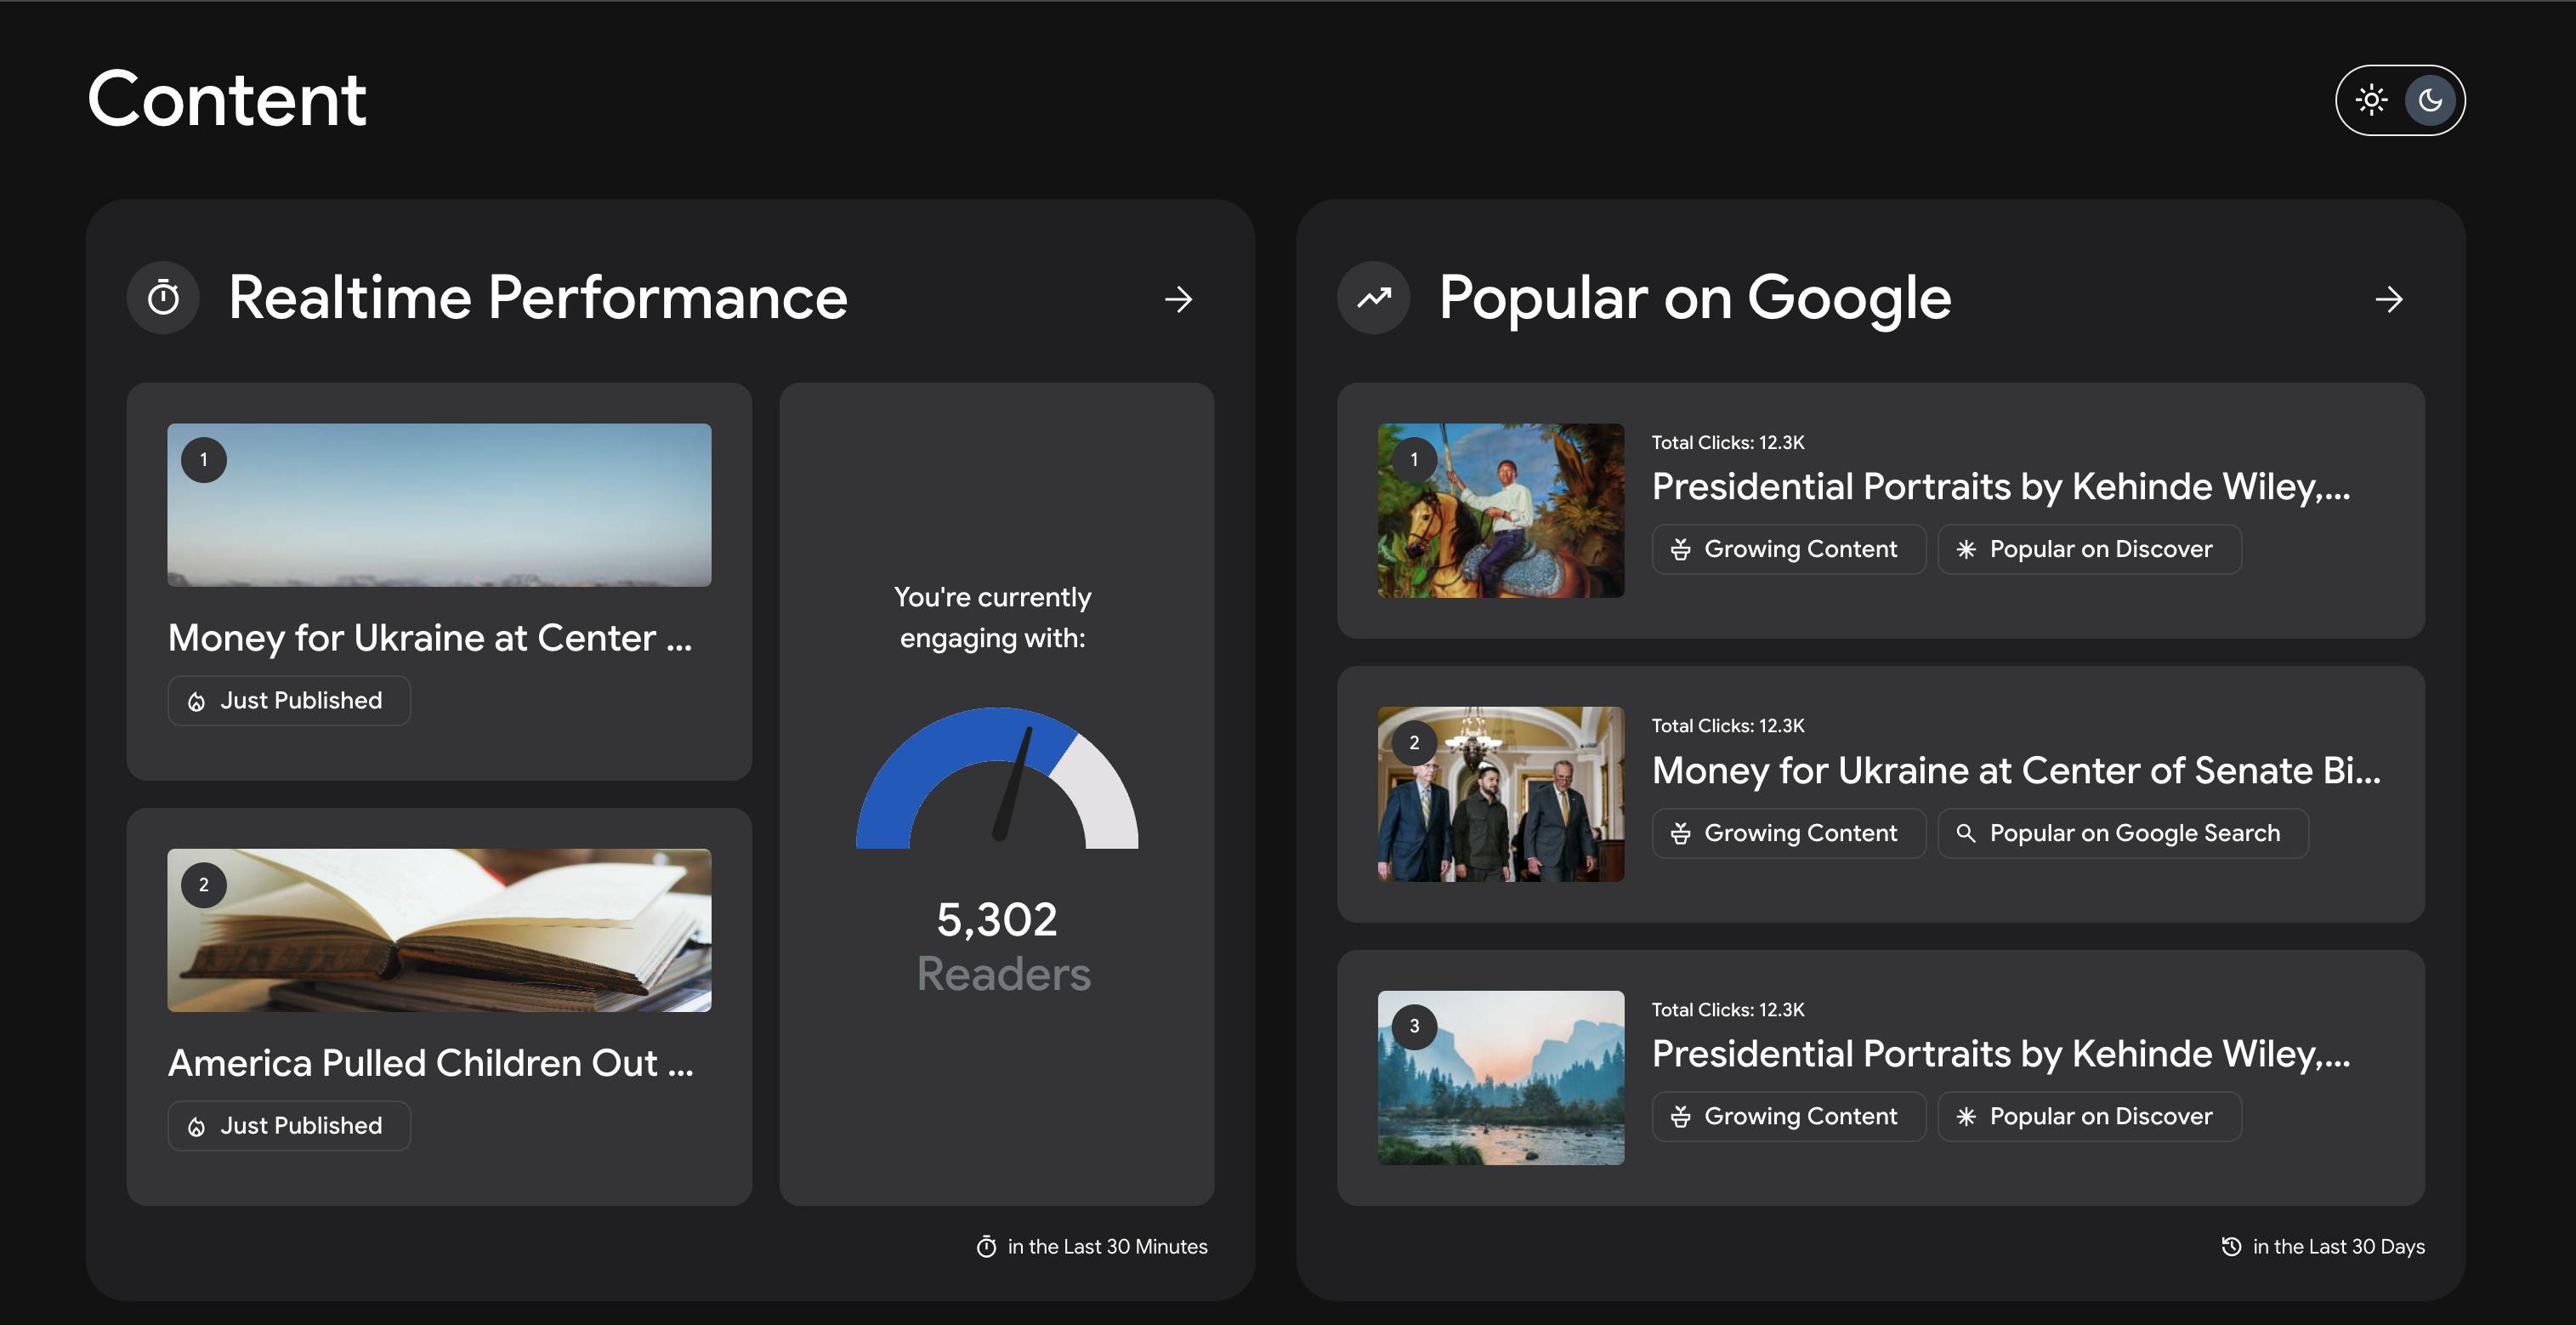Click sprout icon in third item's Growing Content tag

point(1681,1116)
